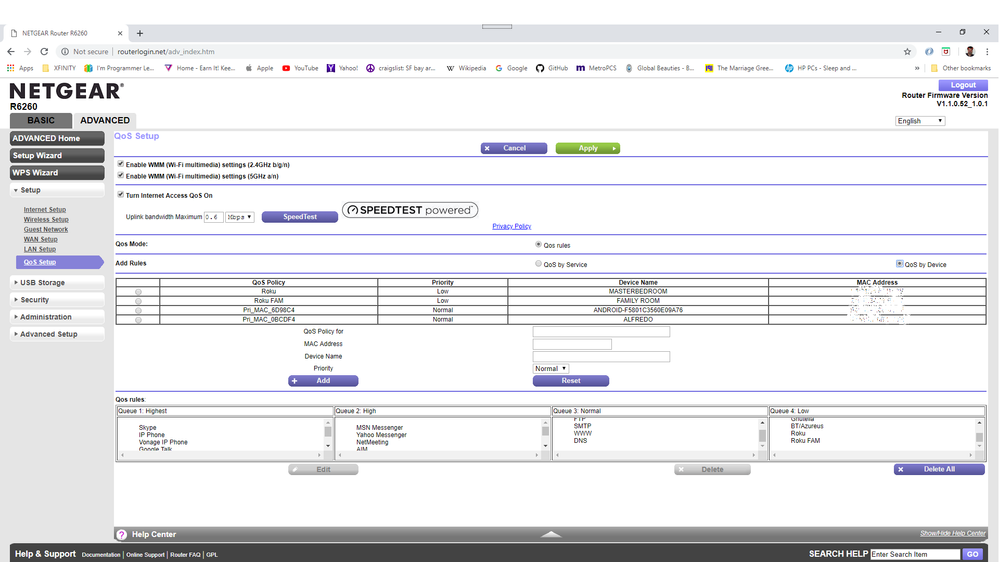Click the green Apply button
The height and width of the screenshot is (562, 999).
coord(588,148)
